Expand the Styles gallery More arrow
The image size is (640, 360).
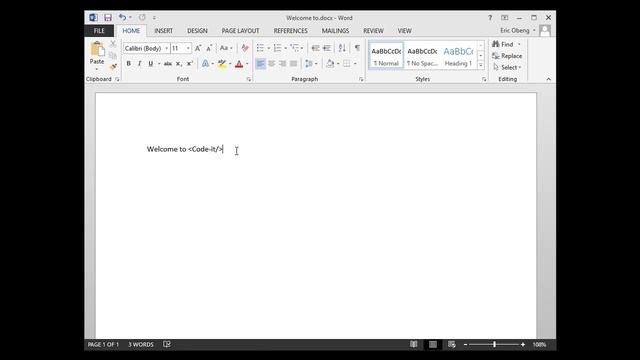[481, 65]
